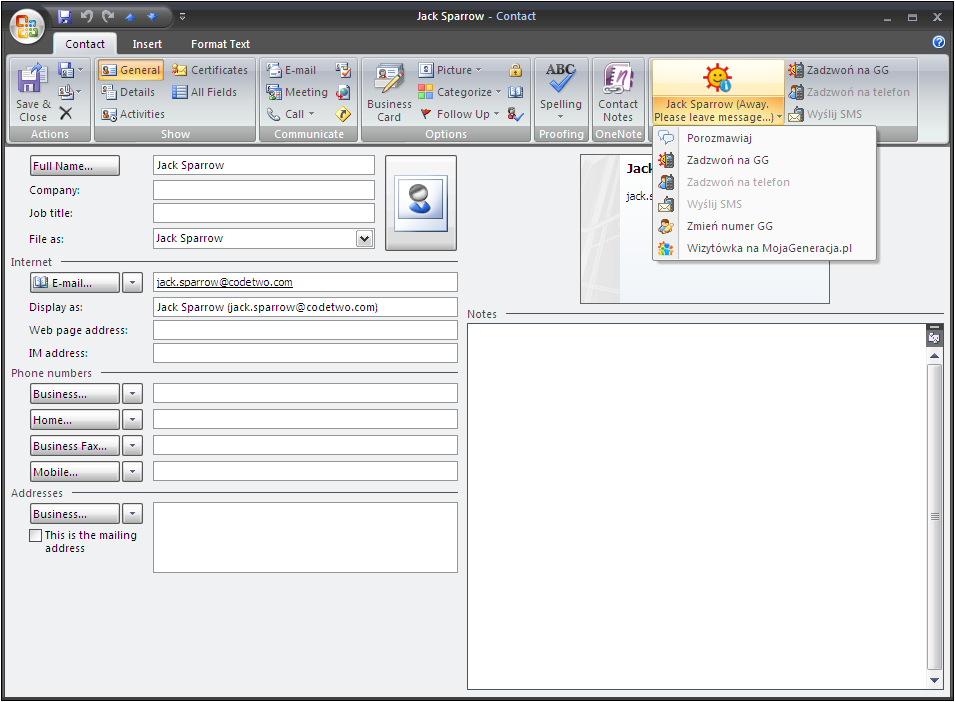Click the Business... address button
The height and width of the screenshot is (702, 955).
click(75, 514)
